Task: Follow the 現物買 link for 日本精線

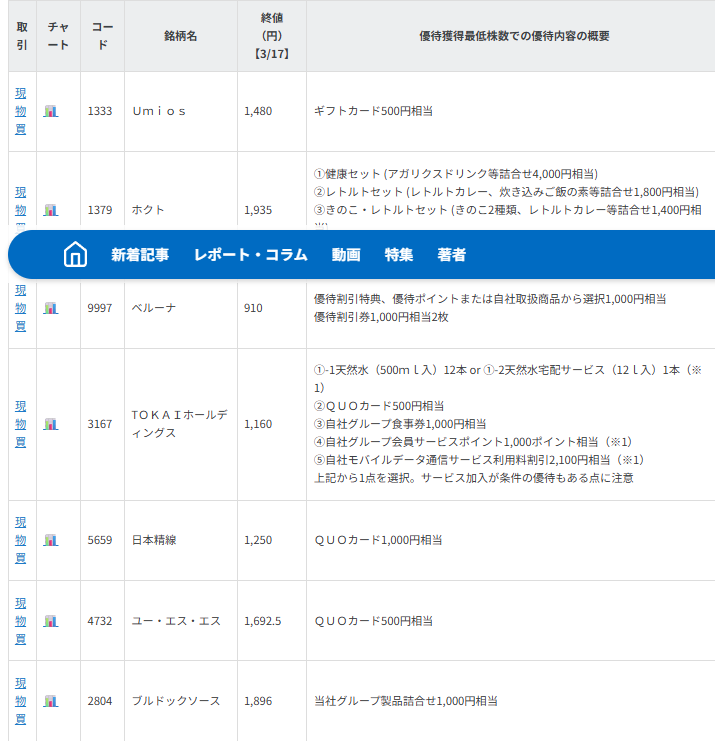Action: [21, 540]
